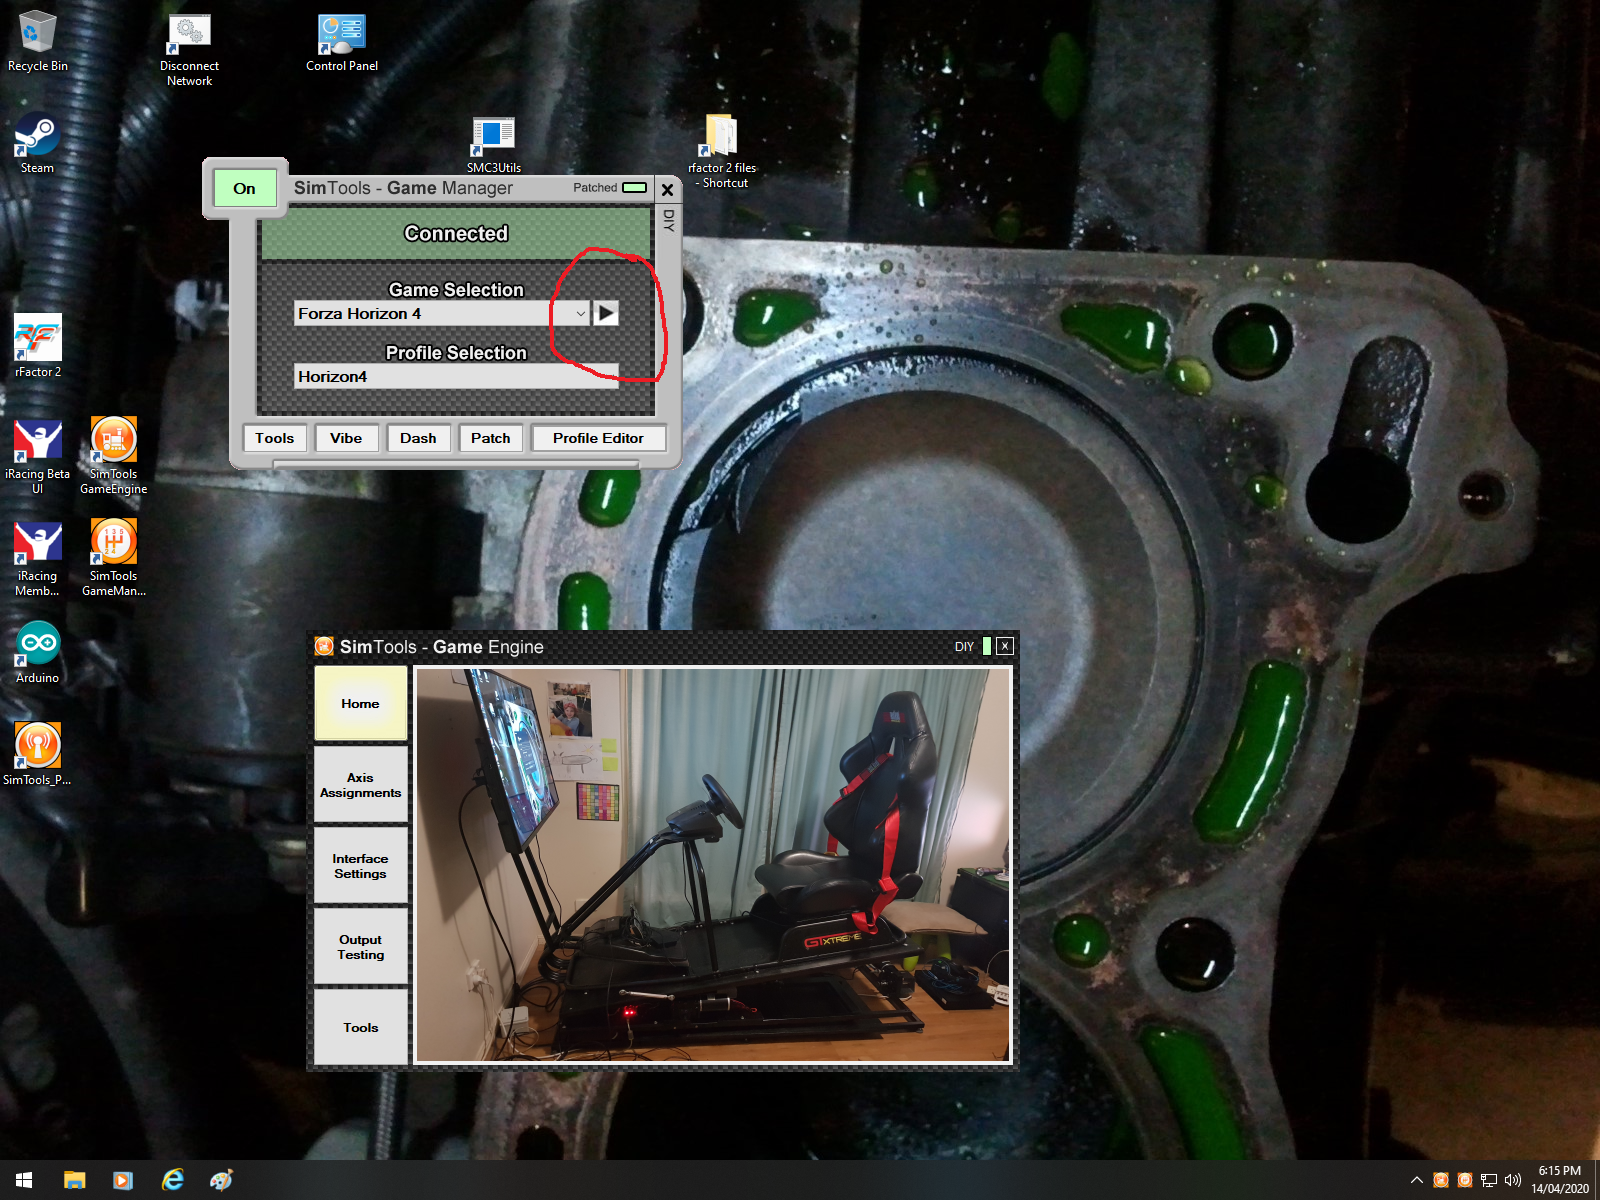
Task: Open the Output Testing tab
Action: (x=360, y=947)
